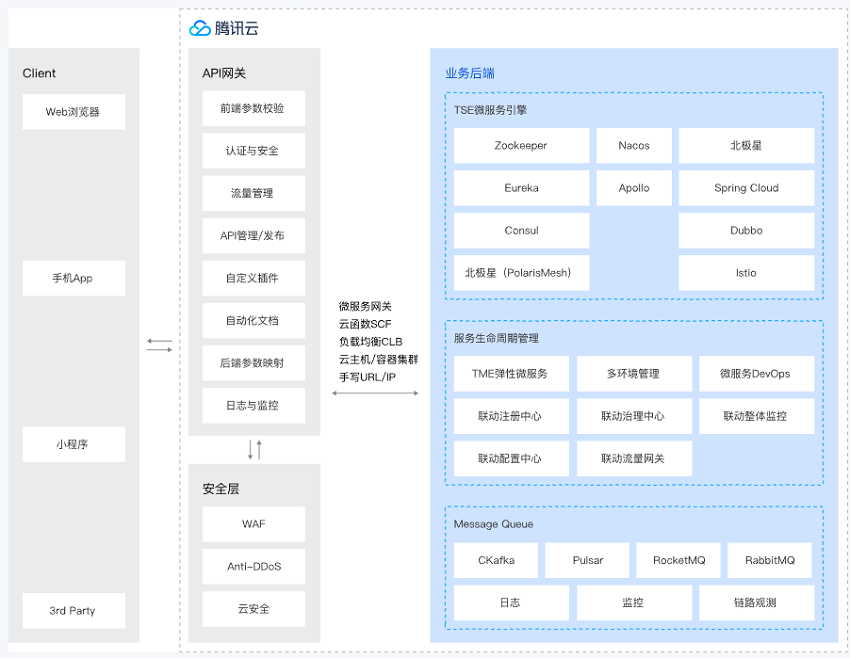Click the Anti-DDoS box
Image resolution: width=850 pixels, height=658 pixels.
coord(254,566)
